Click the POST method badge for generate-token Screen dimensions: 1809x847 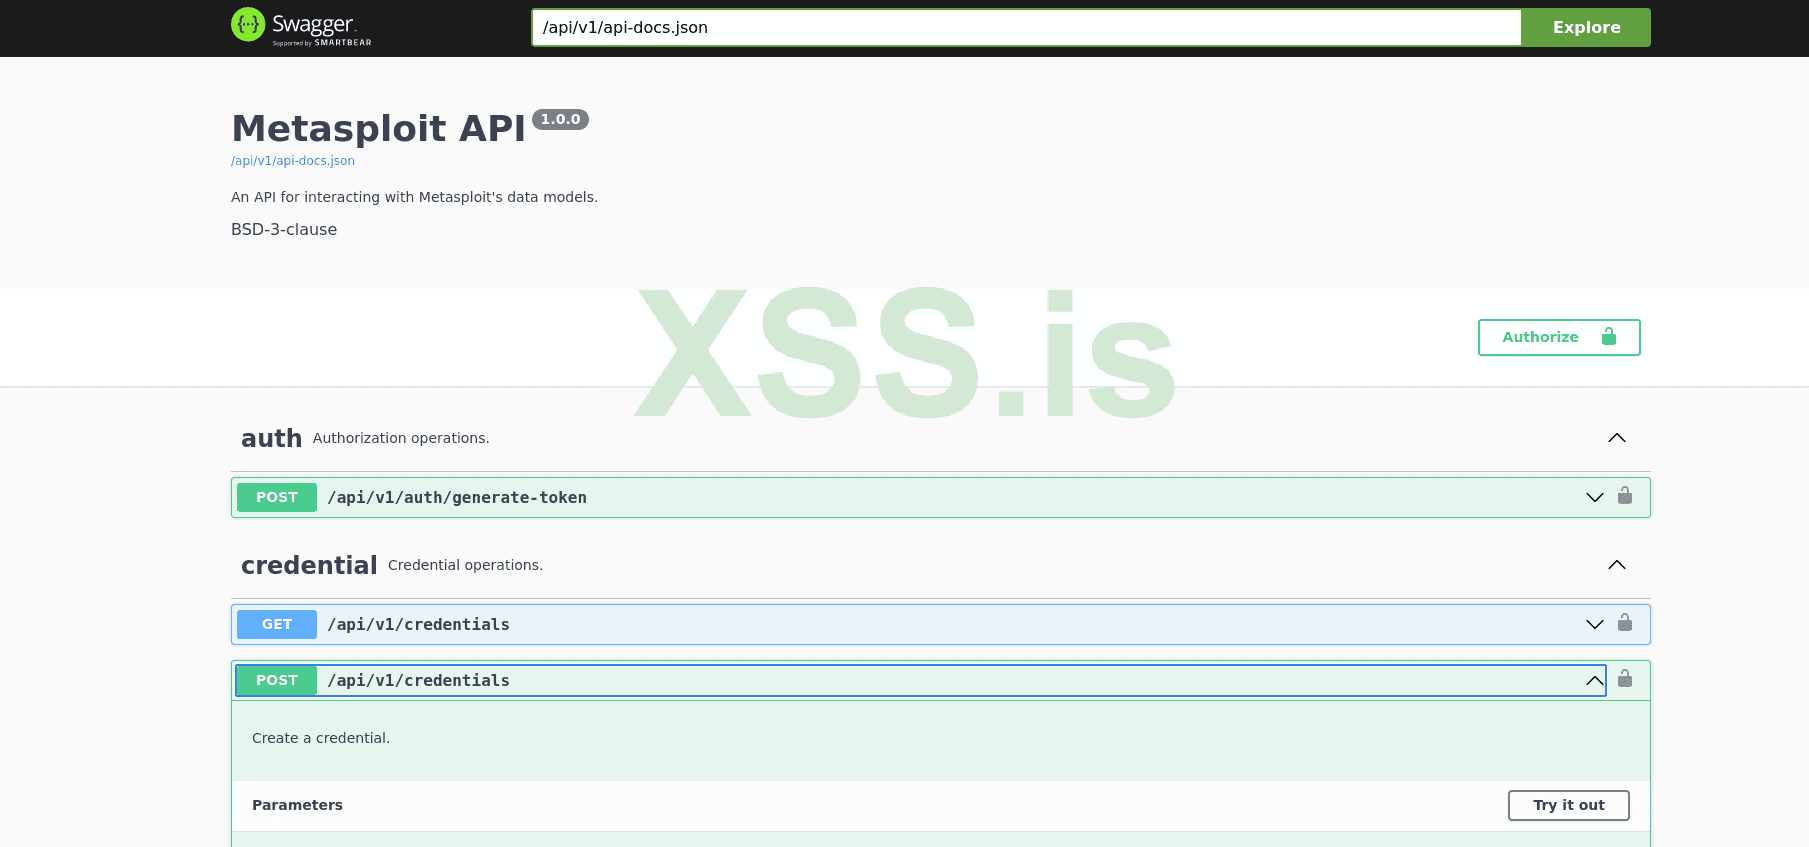277,497
